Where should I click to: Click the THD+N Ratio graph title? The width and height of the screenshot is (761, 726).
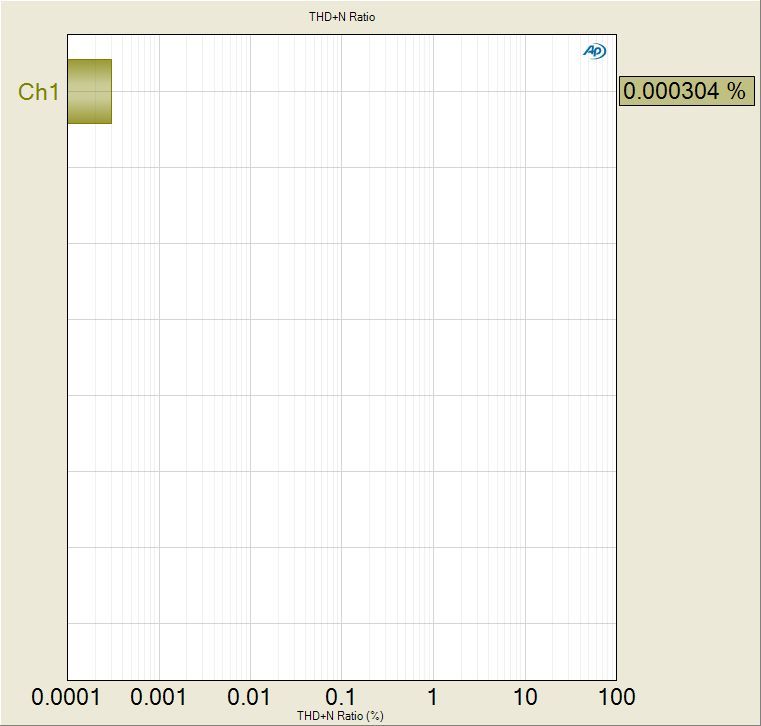point(342,17)
